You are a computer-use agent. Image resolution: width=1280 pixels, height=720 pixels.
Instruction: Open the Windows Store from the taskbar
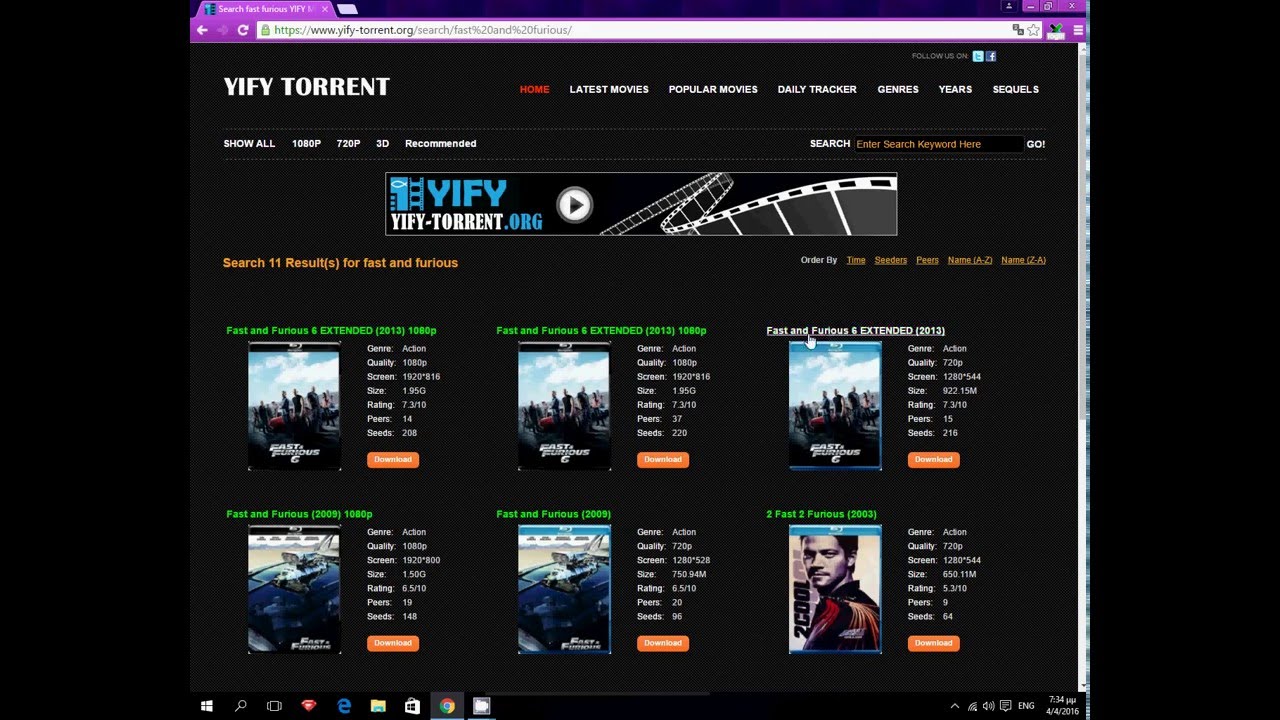(412, 706)
